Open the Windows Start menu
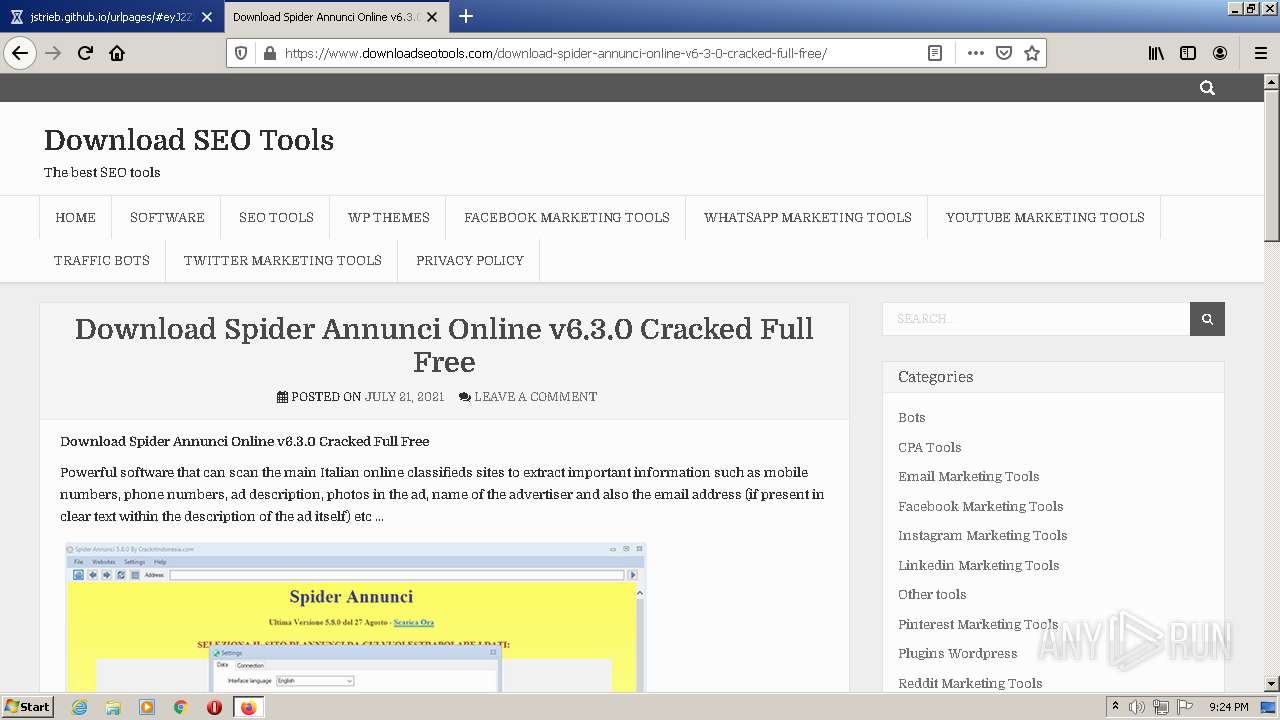This screenshot has height=720, width=1280. pyautogui.click(x=27, y=707)
